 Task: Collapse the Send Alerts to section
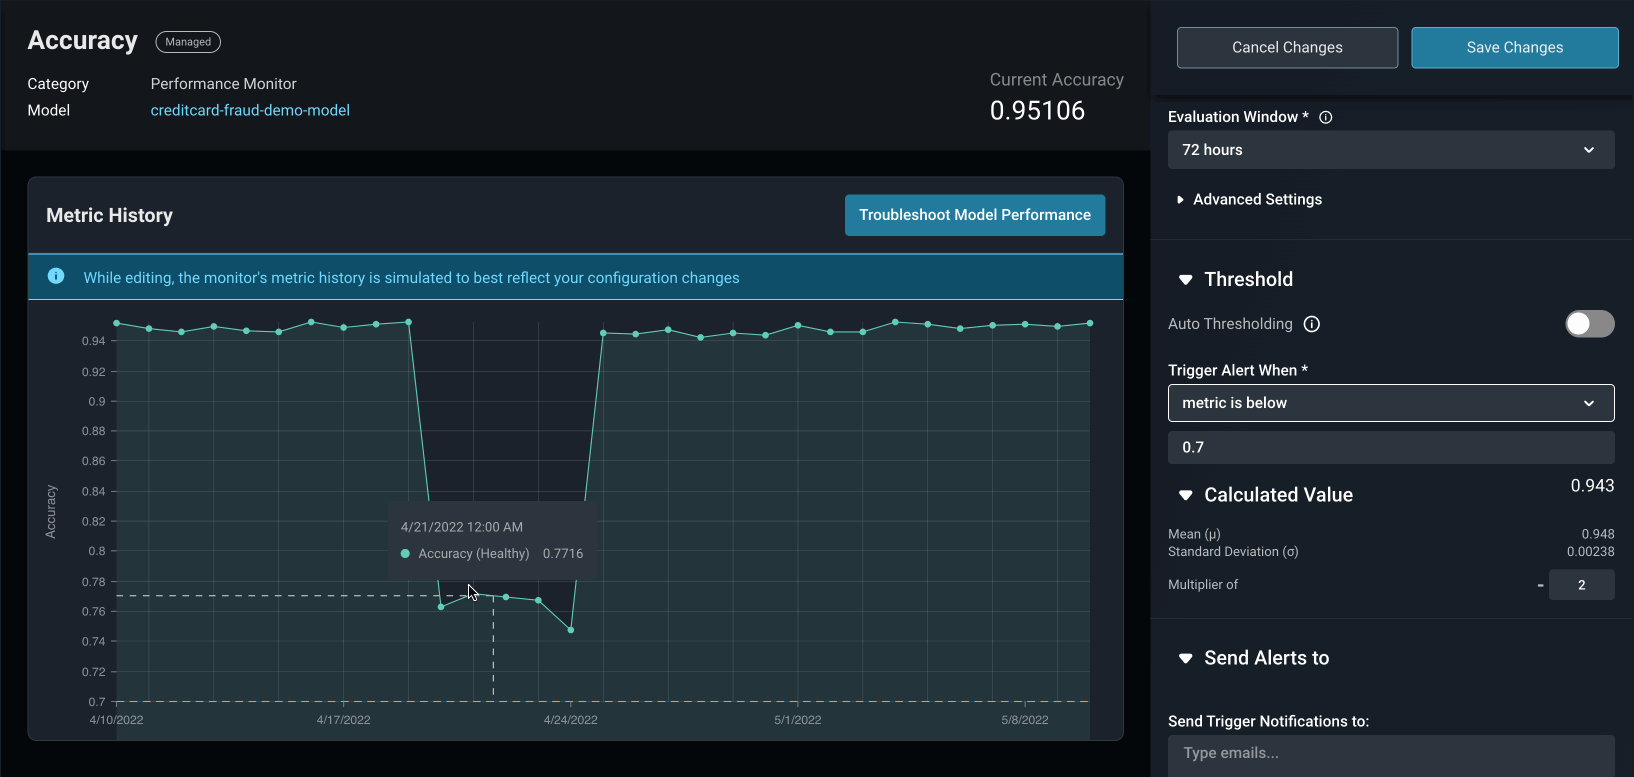coord(1186,658)
